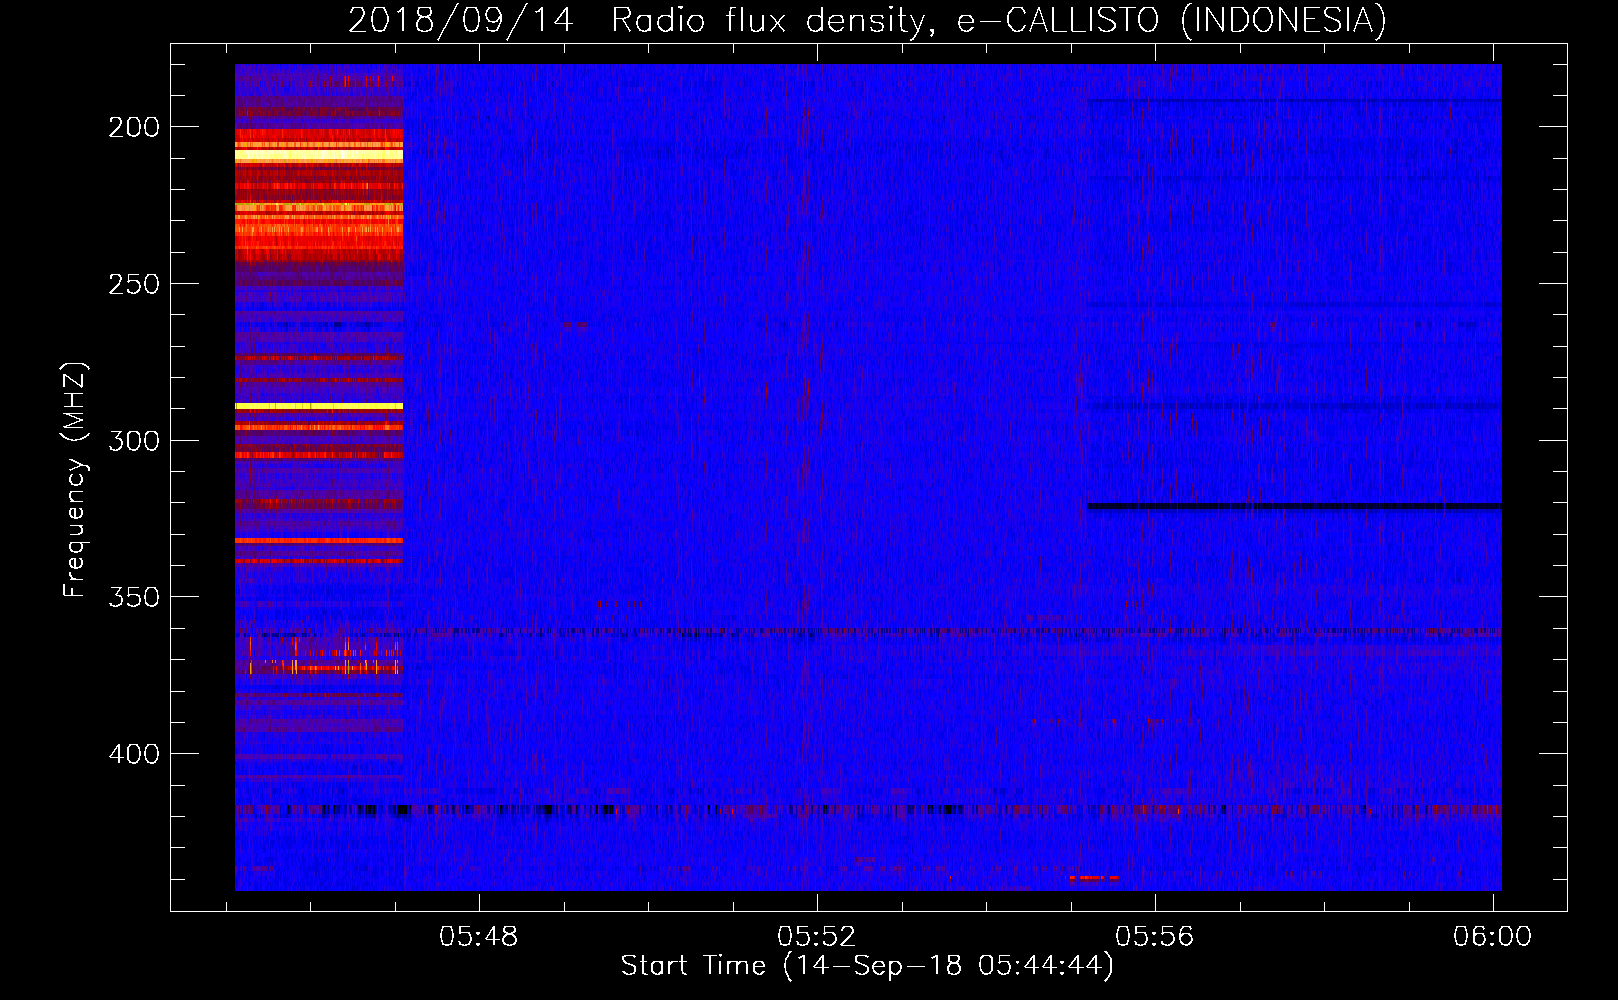Click the 06:00 time tick label
Viewport: 1618px width, 1000px height.
[x=1492, y=936]
